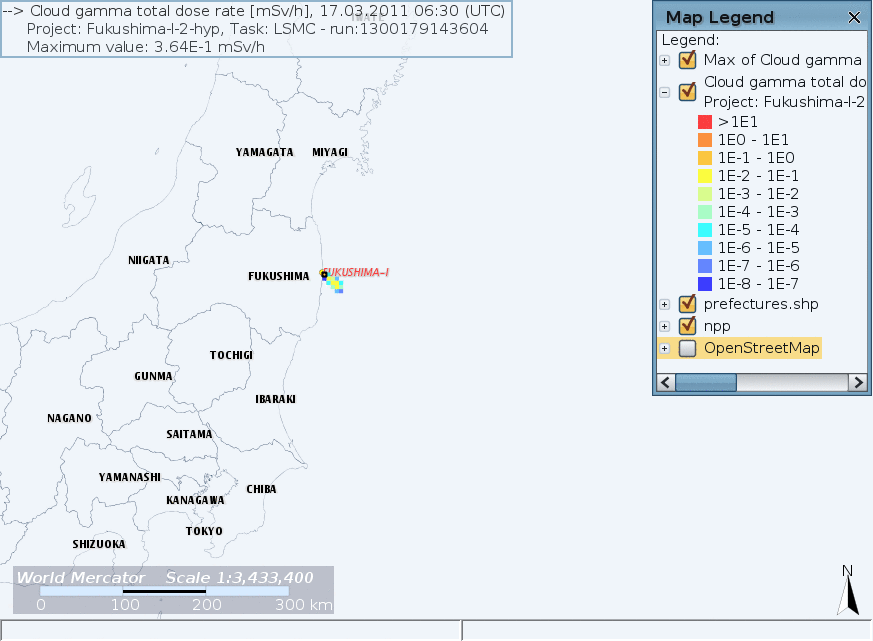Disable the npp layer checkbox
Screen dimensions: 873x641
coord(687,326)
